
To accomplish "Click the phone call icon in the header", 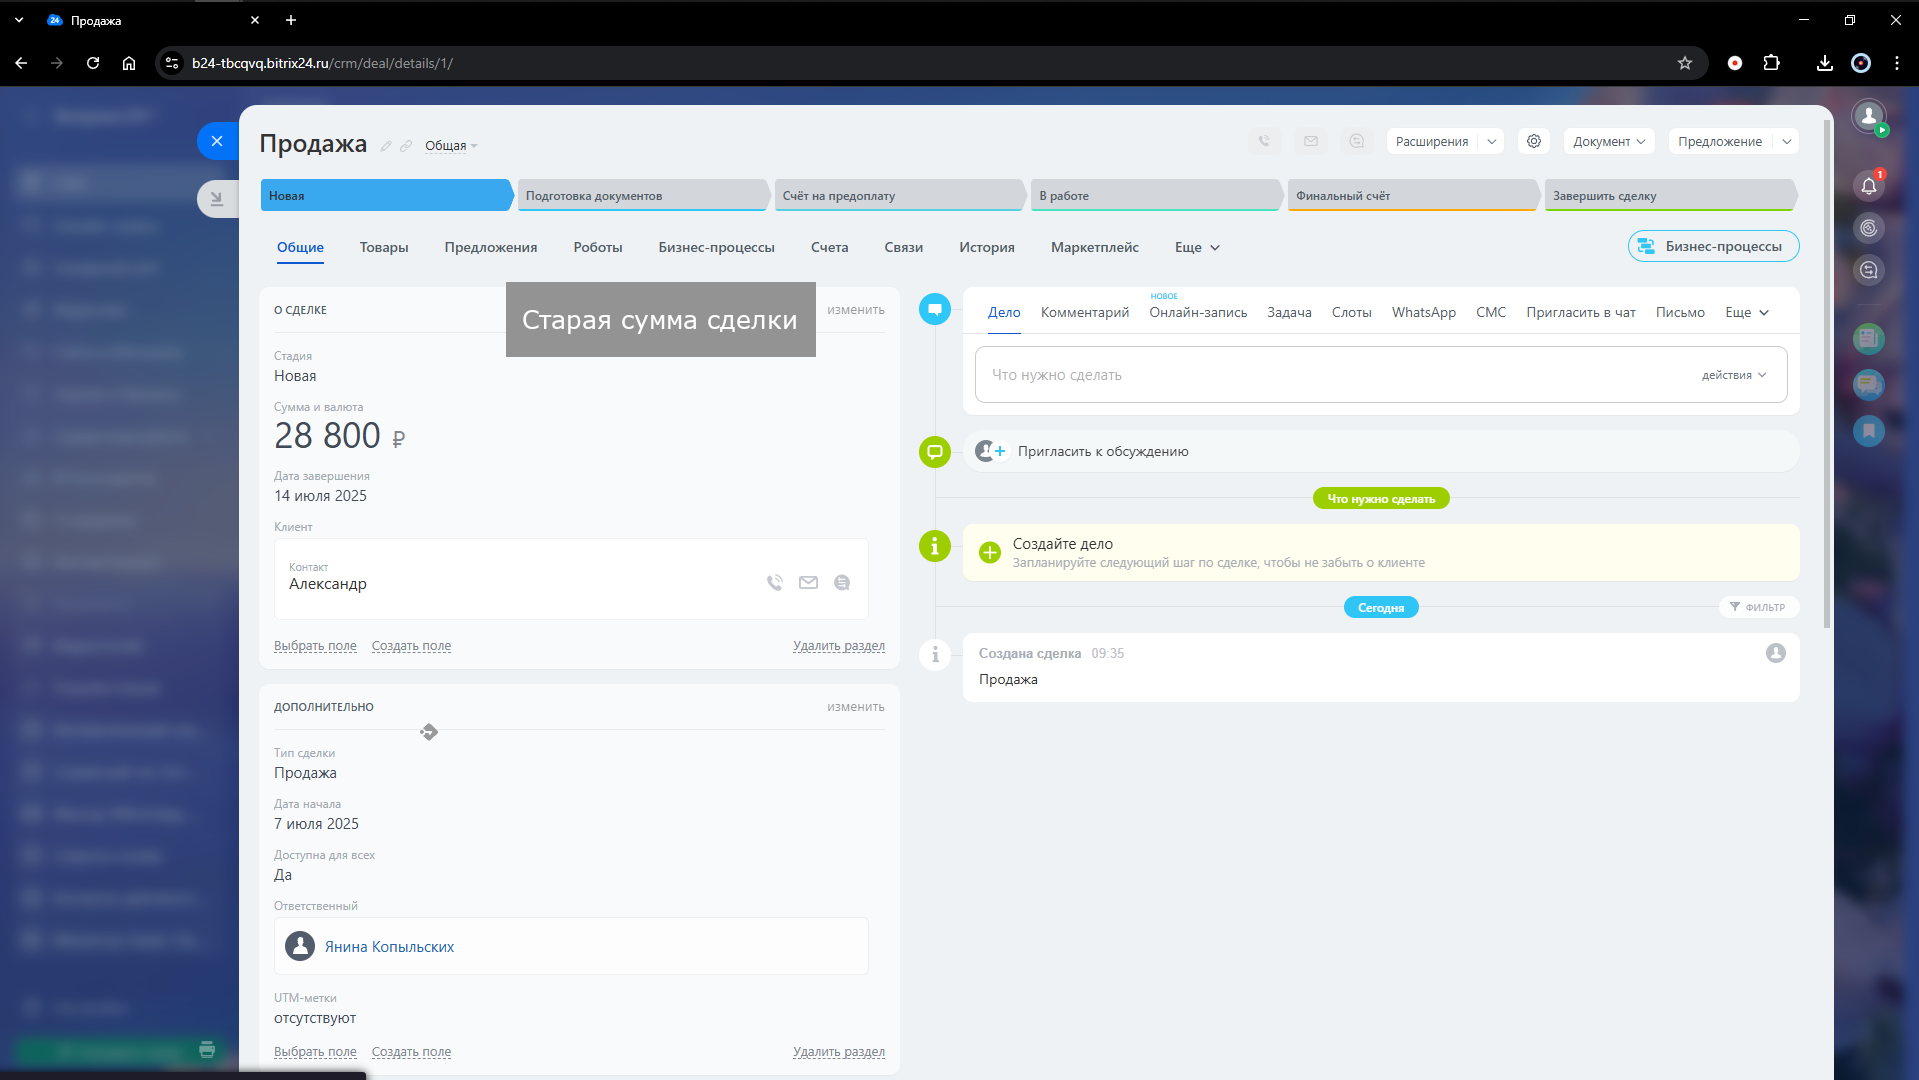I will [x=1264, y=141].
